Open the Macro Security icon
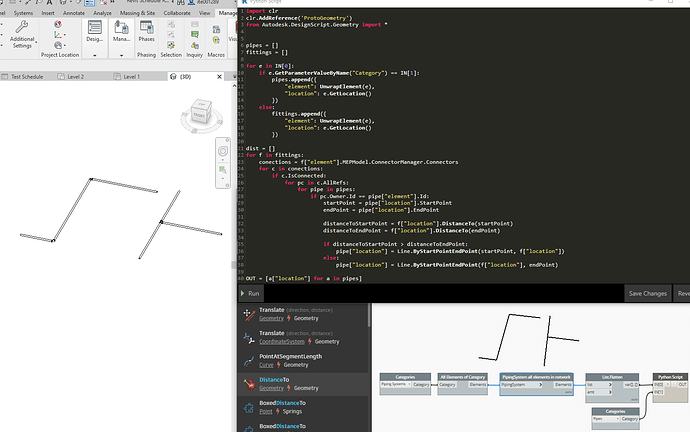The height and width of the screenshot is (432, 690). [216, 40]
